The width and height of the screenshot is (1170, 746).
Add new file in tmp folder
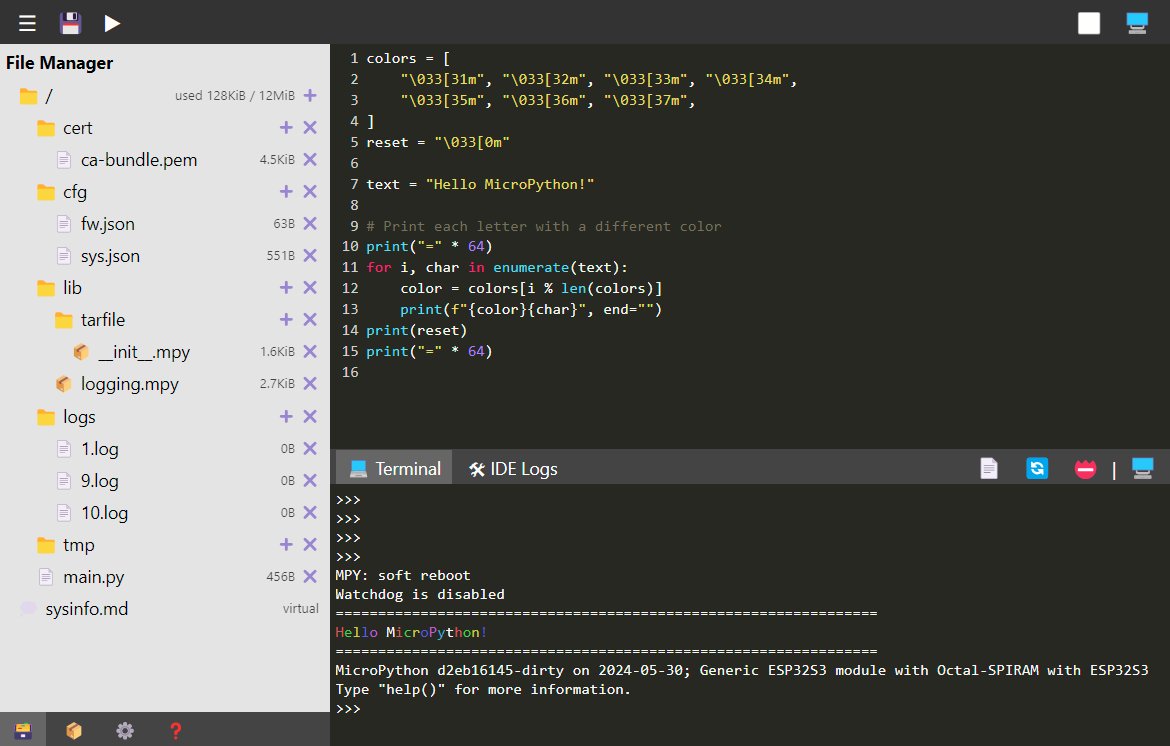pyautogui.click(x=286, y=545)
